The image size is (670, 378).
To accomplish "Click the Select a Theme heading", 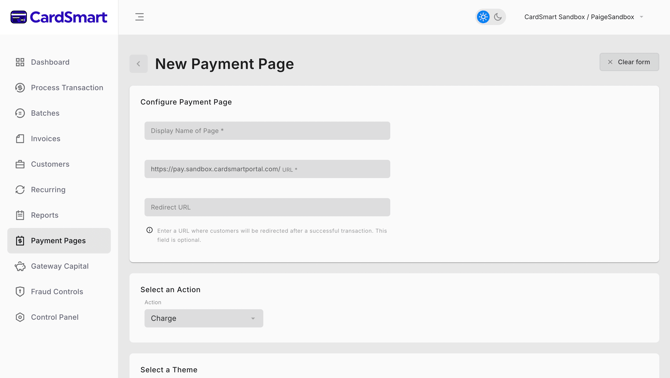I will (169, 370).
